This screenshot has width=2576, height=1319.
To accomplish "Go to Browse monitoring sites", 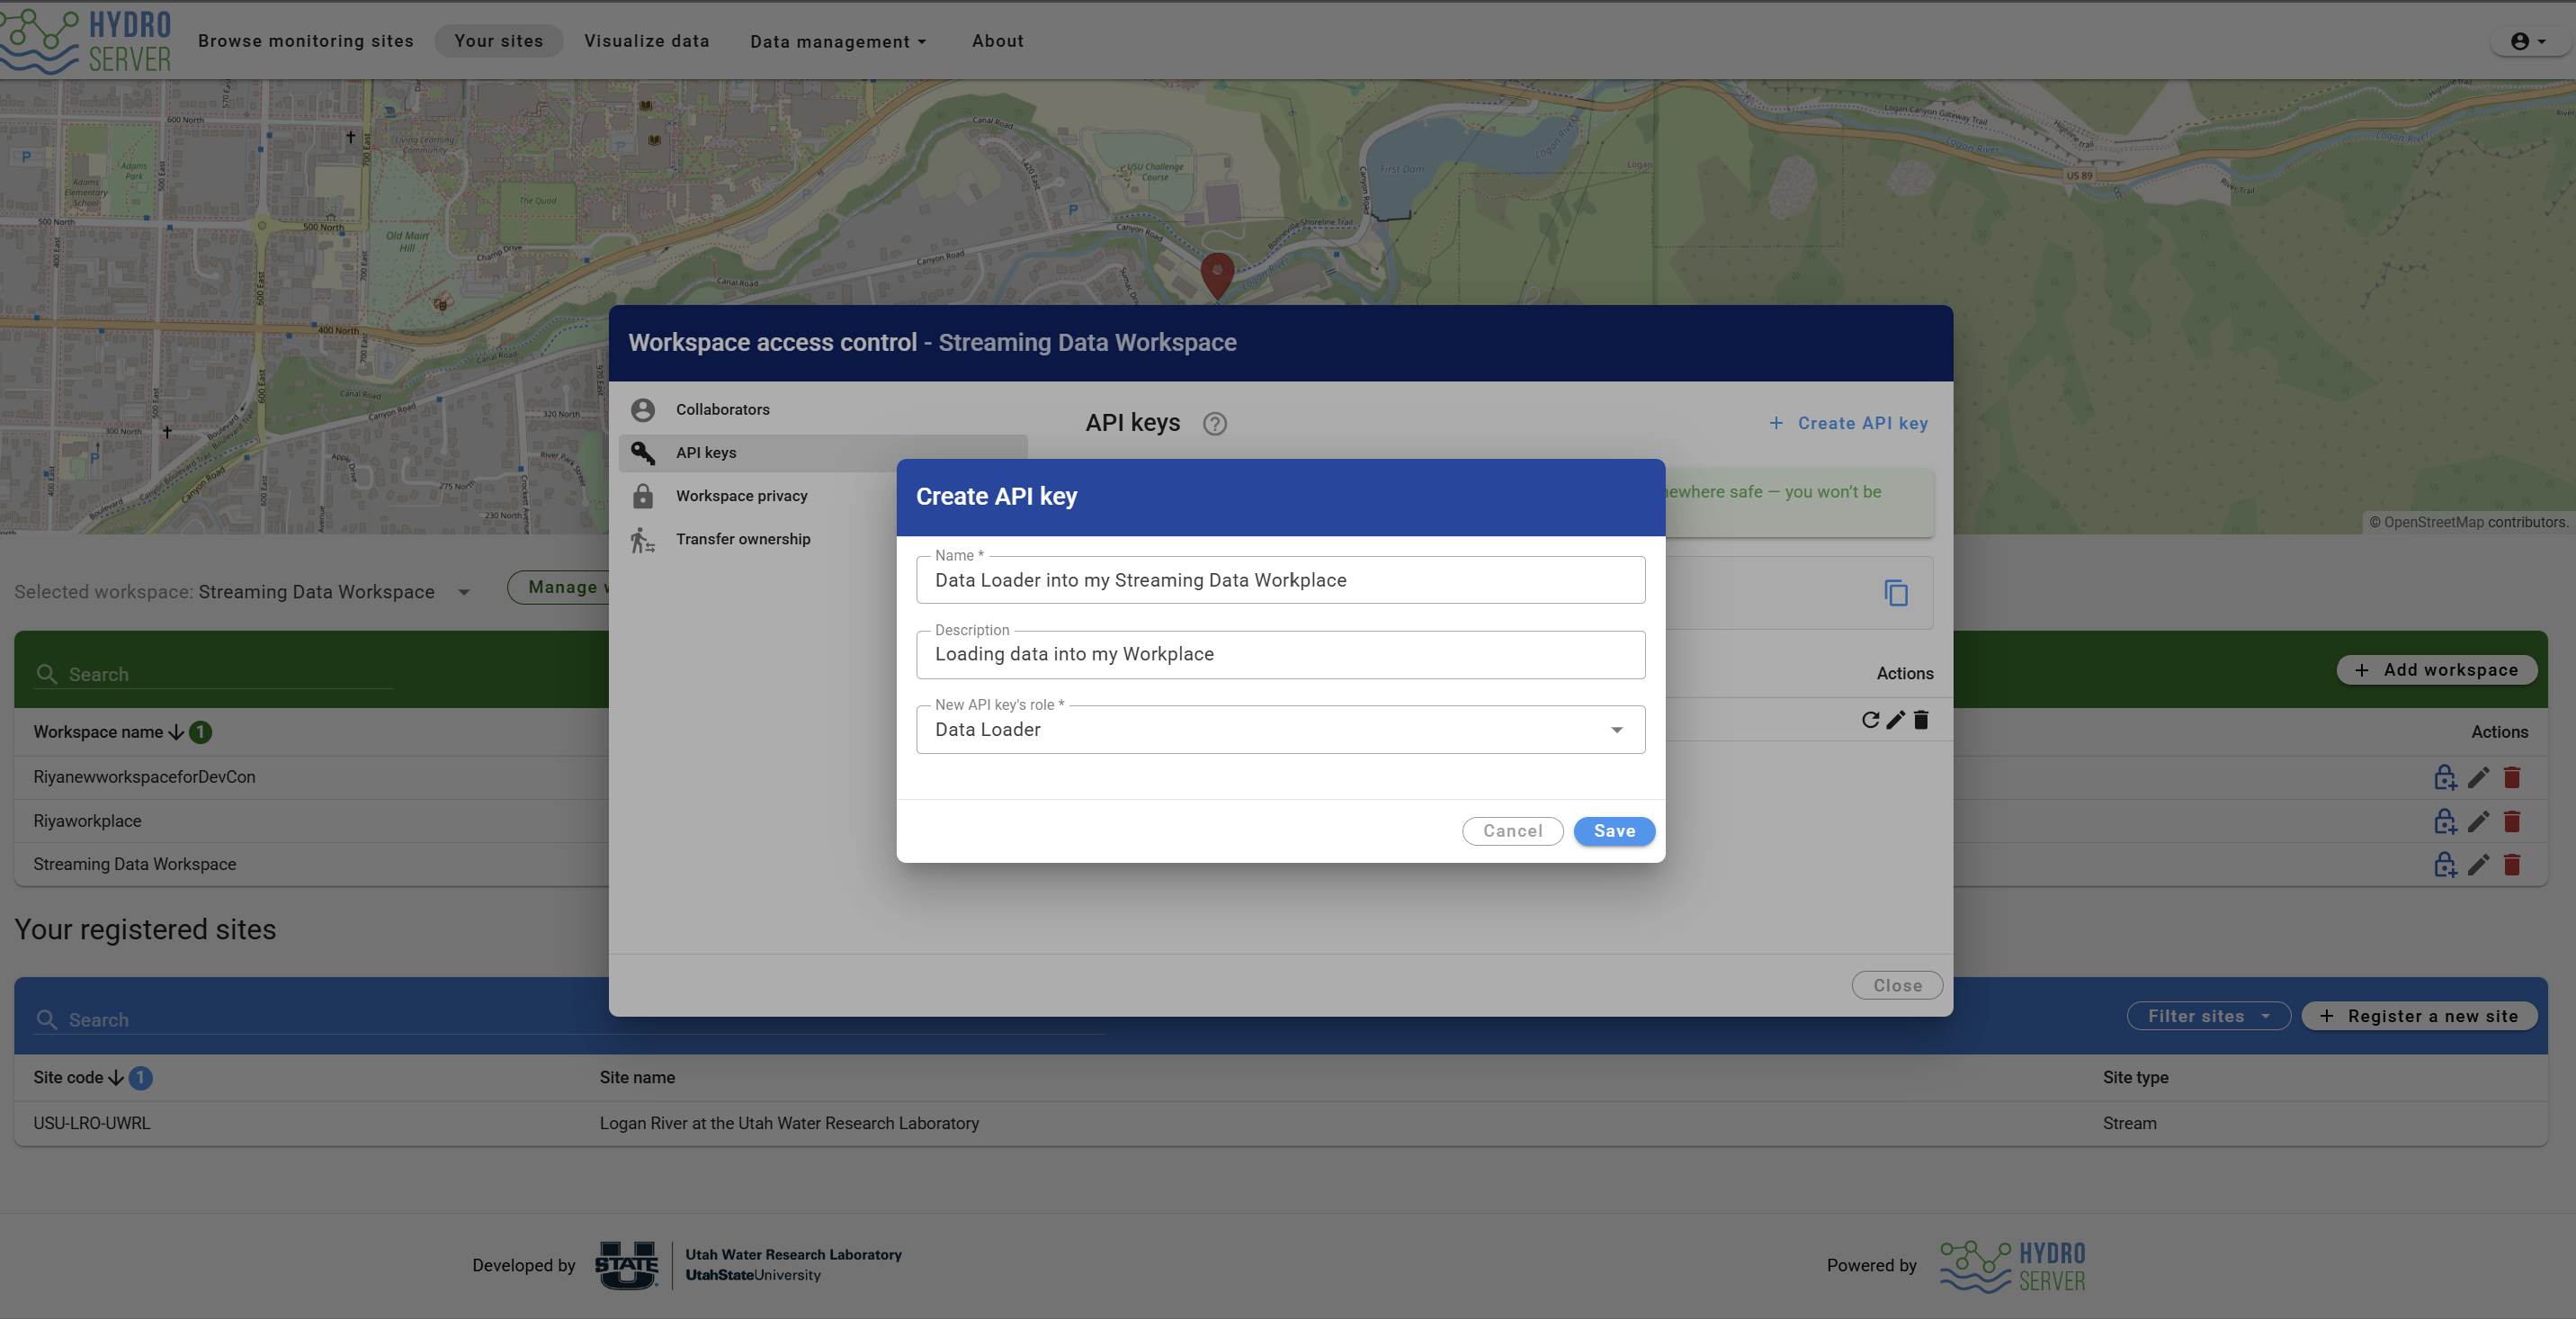I will (306, 41).
